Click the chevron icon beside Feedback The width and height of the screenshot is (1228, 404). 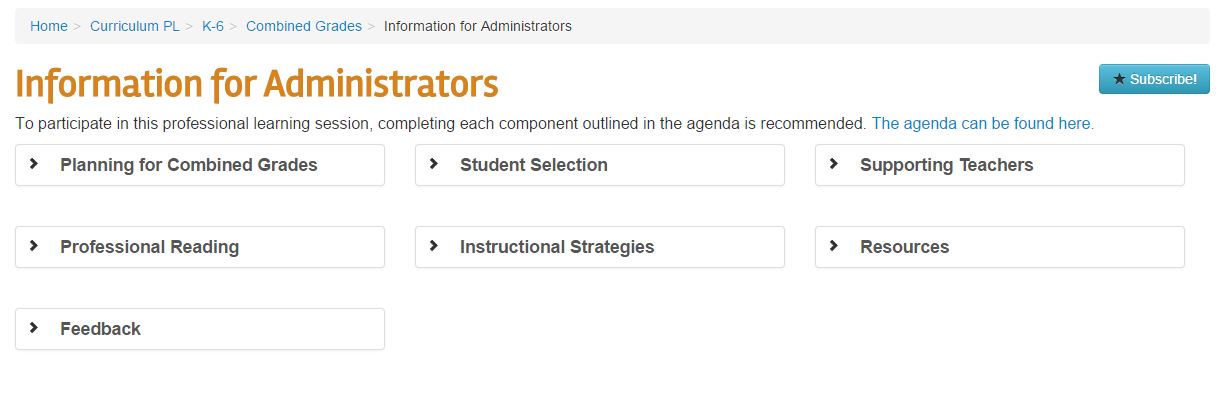34,328
